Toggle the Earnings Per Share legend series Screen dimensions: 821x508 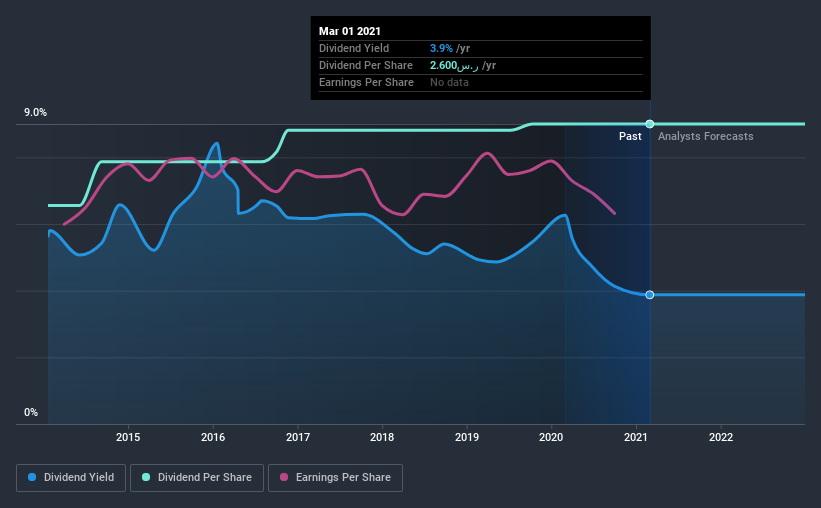[337, 478]
